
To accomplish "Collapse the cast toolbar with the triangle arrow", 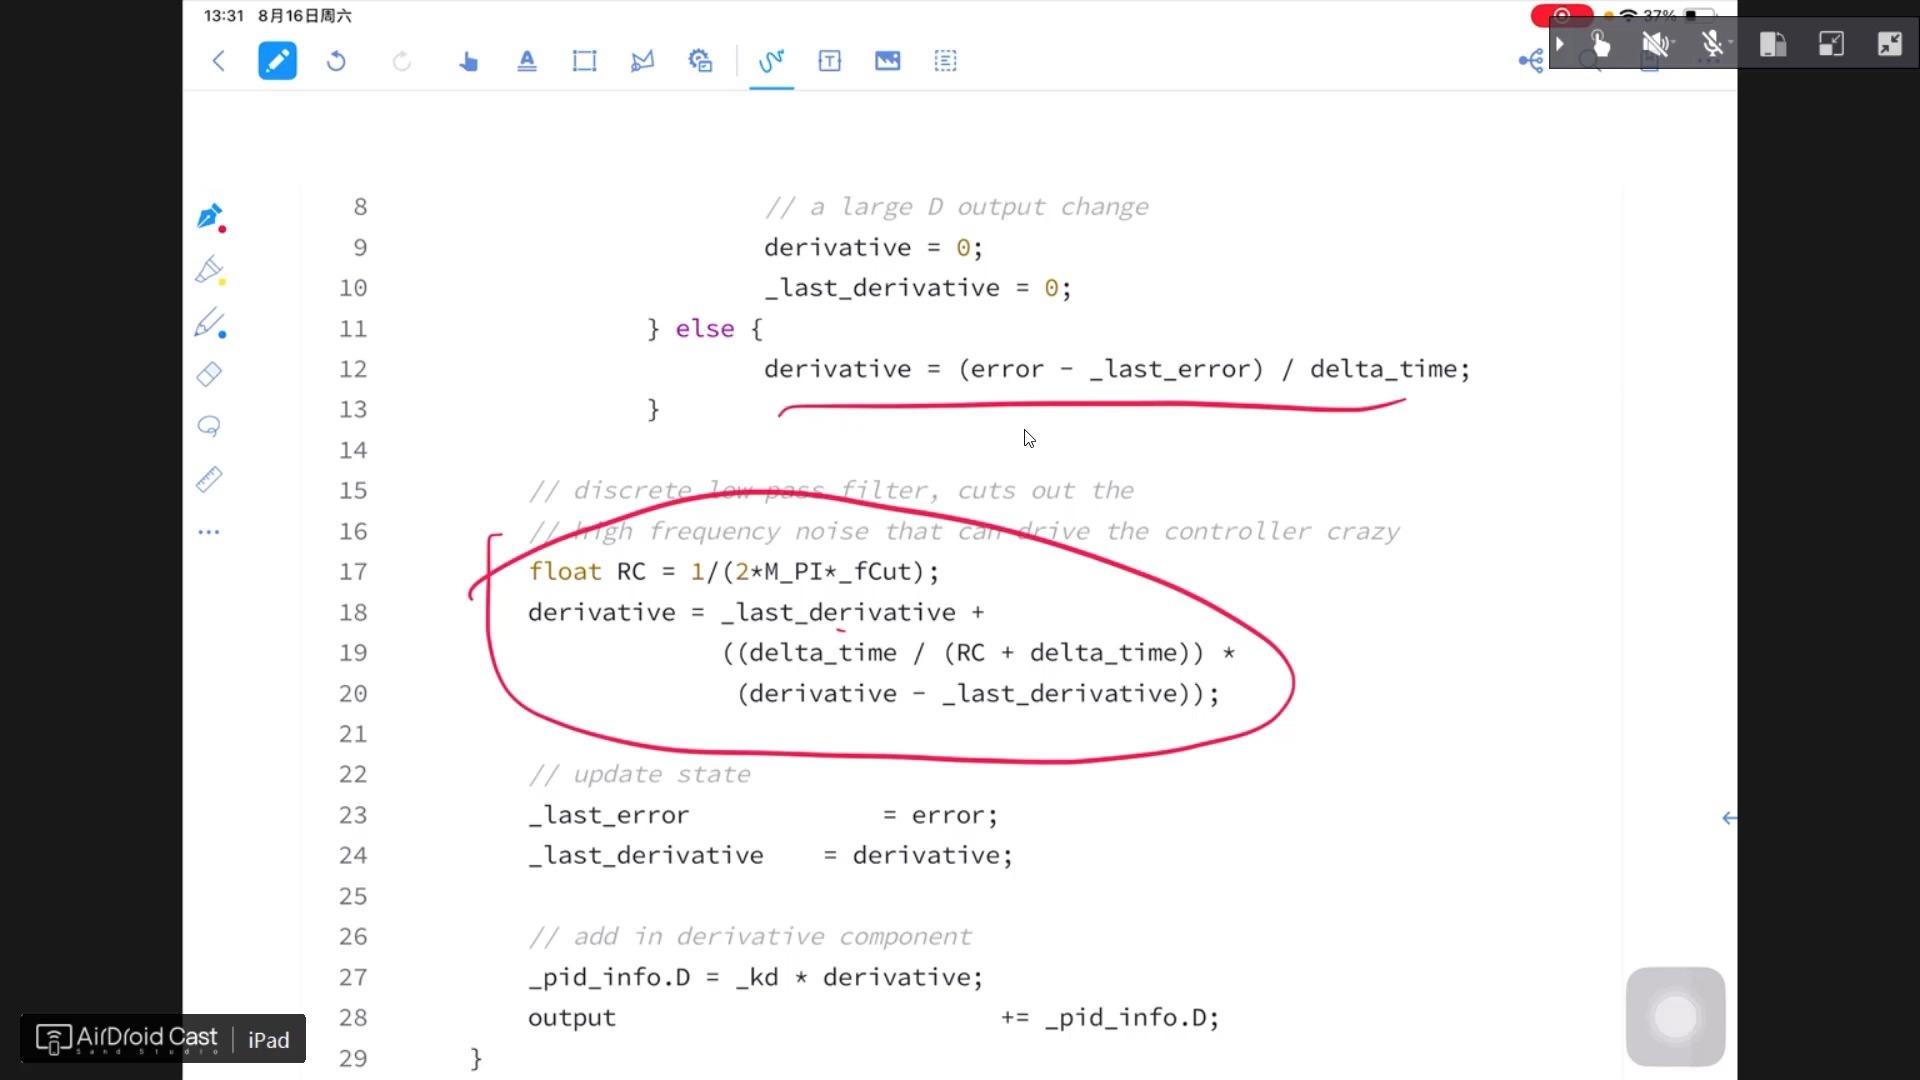I will point(1560,44).
